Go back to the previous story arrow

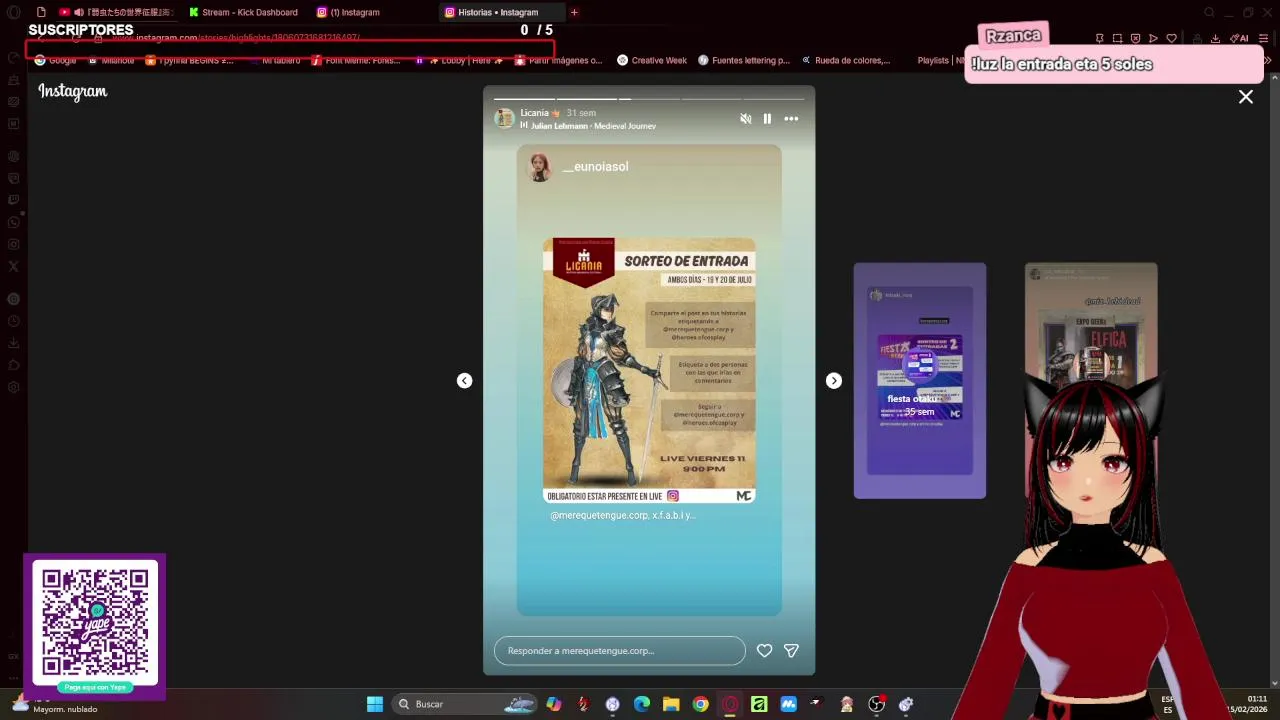tap(464, 381)
